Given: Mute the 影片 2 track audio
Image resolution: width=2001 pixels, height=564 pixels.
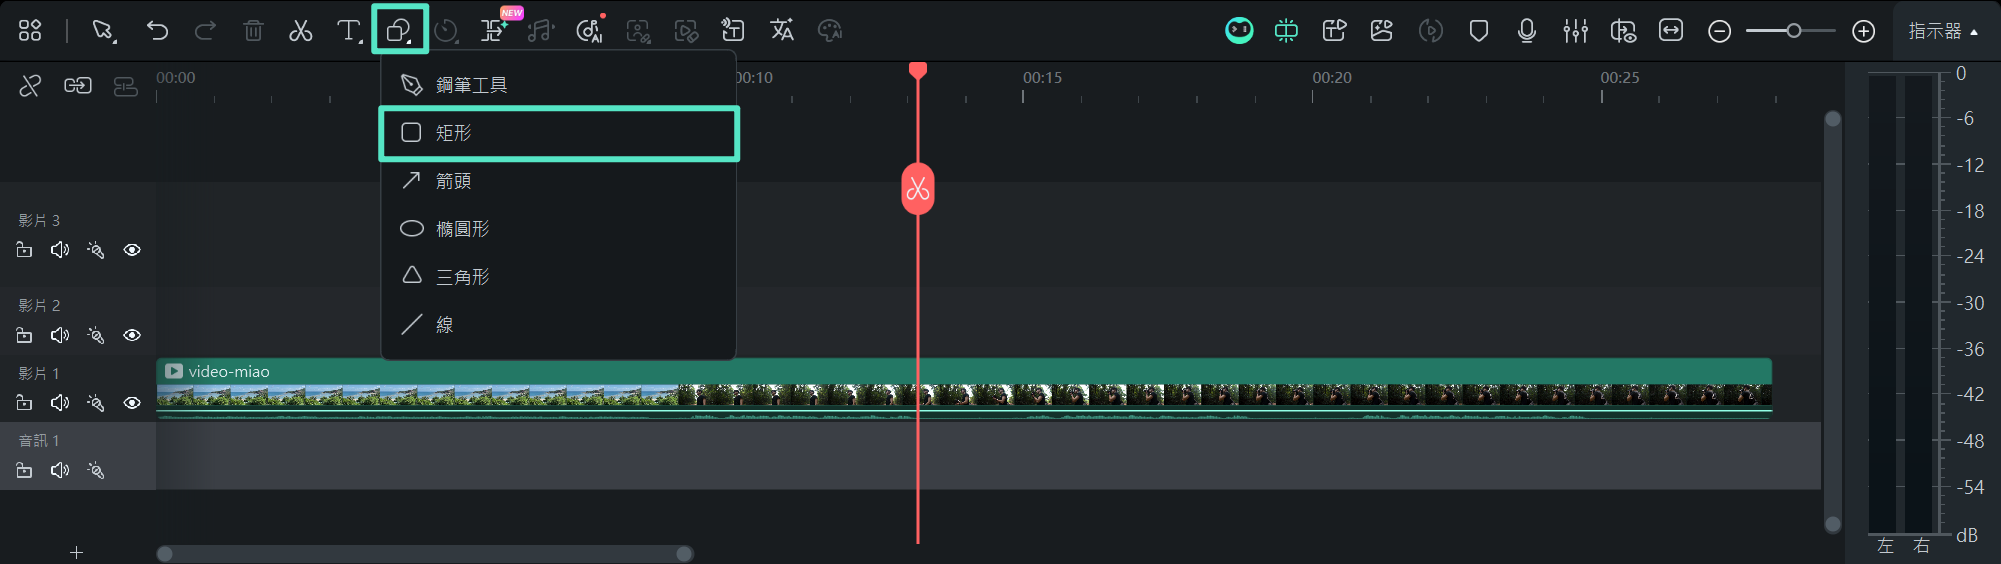Looking at the screenshot, I should [60, 335].
